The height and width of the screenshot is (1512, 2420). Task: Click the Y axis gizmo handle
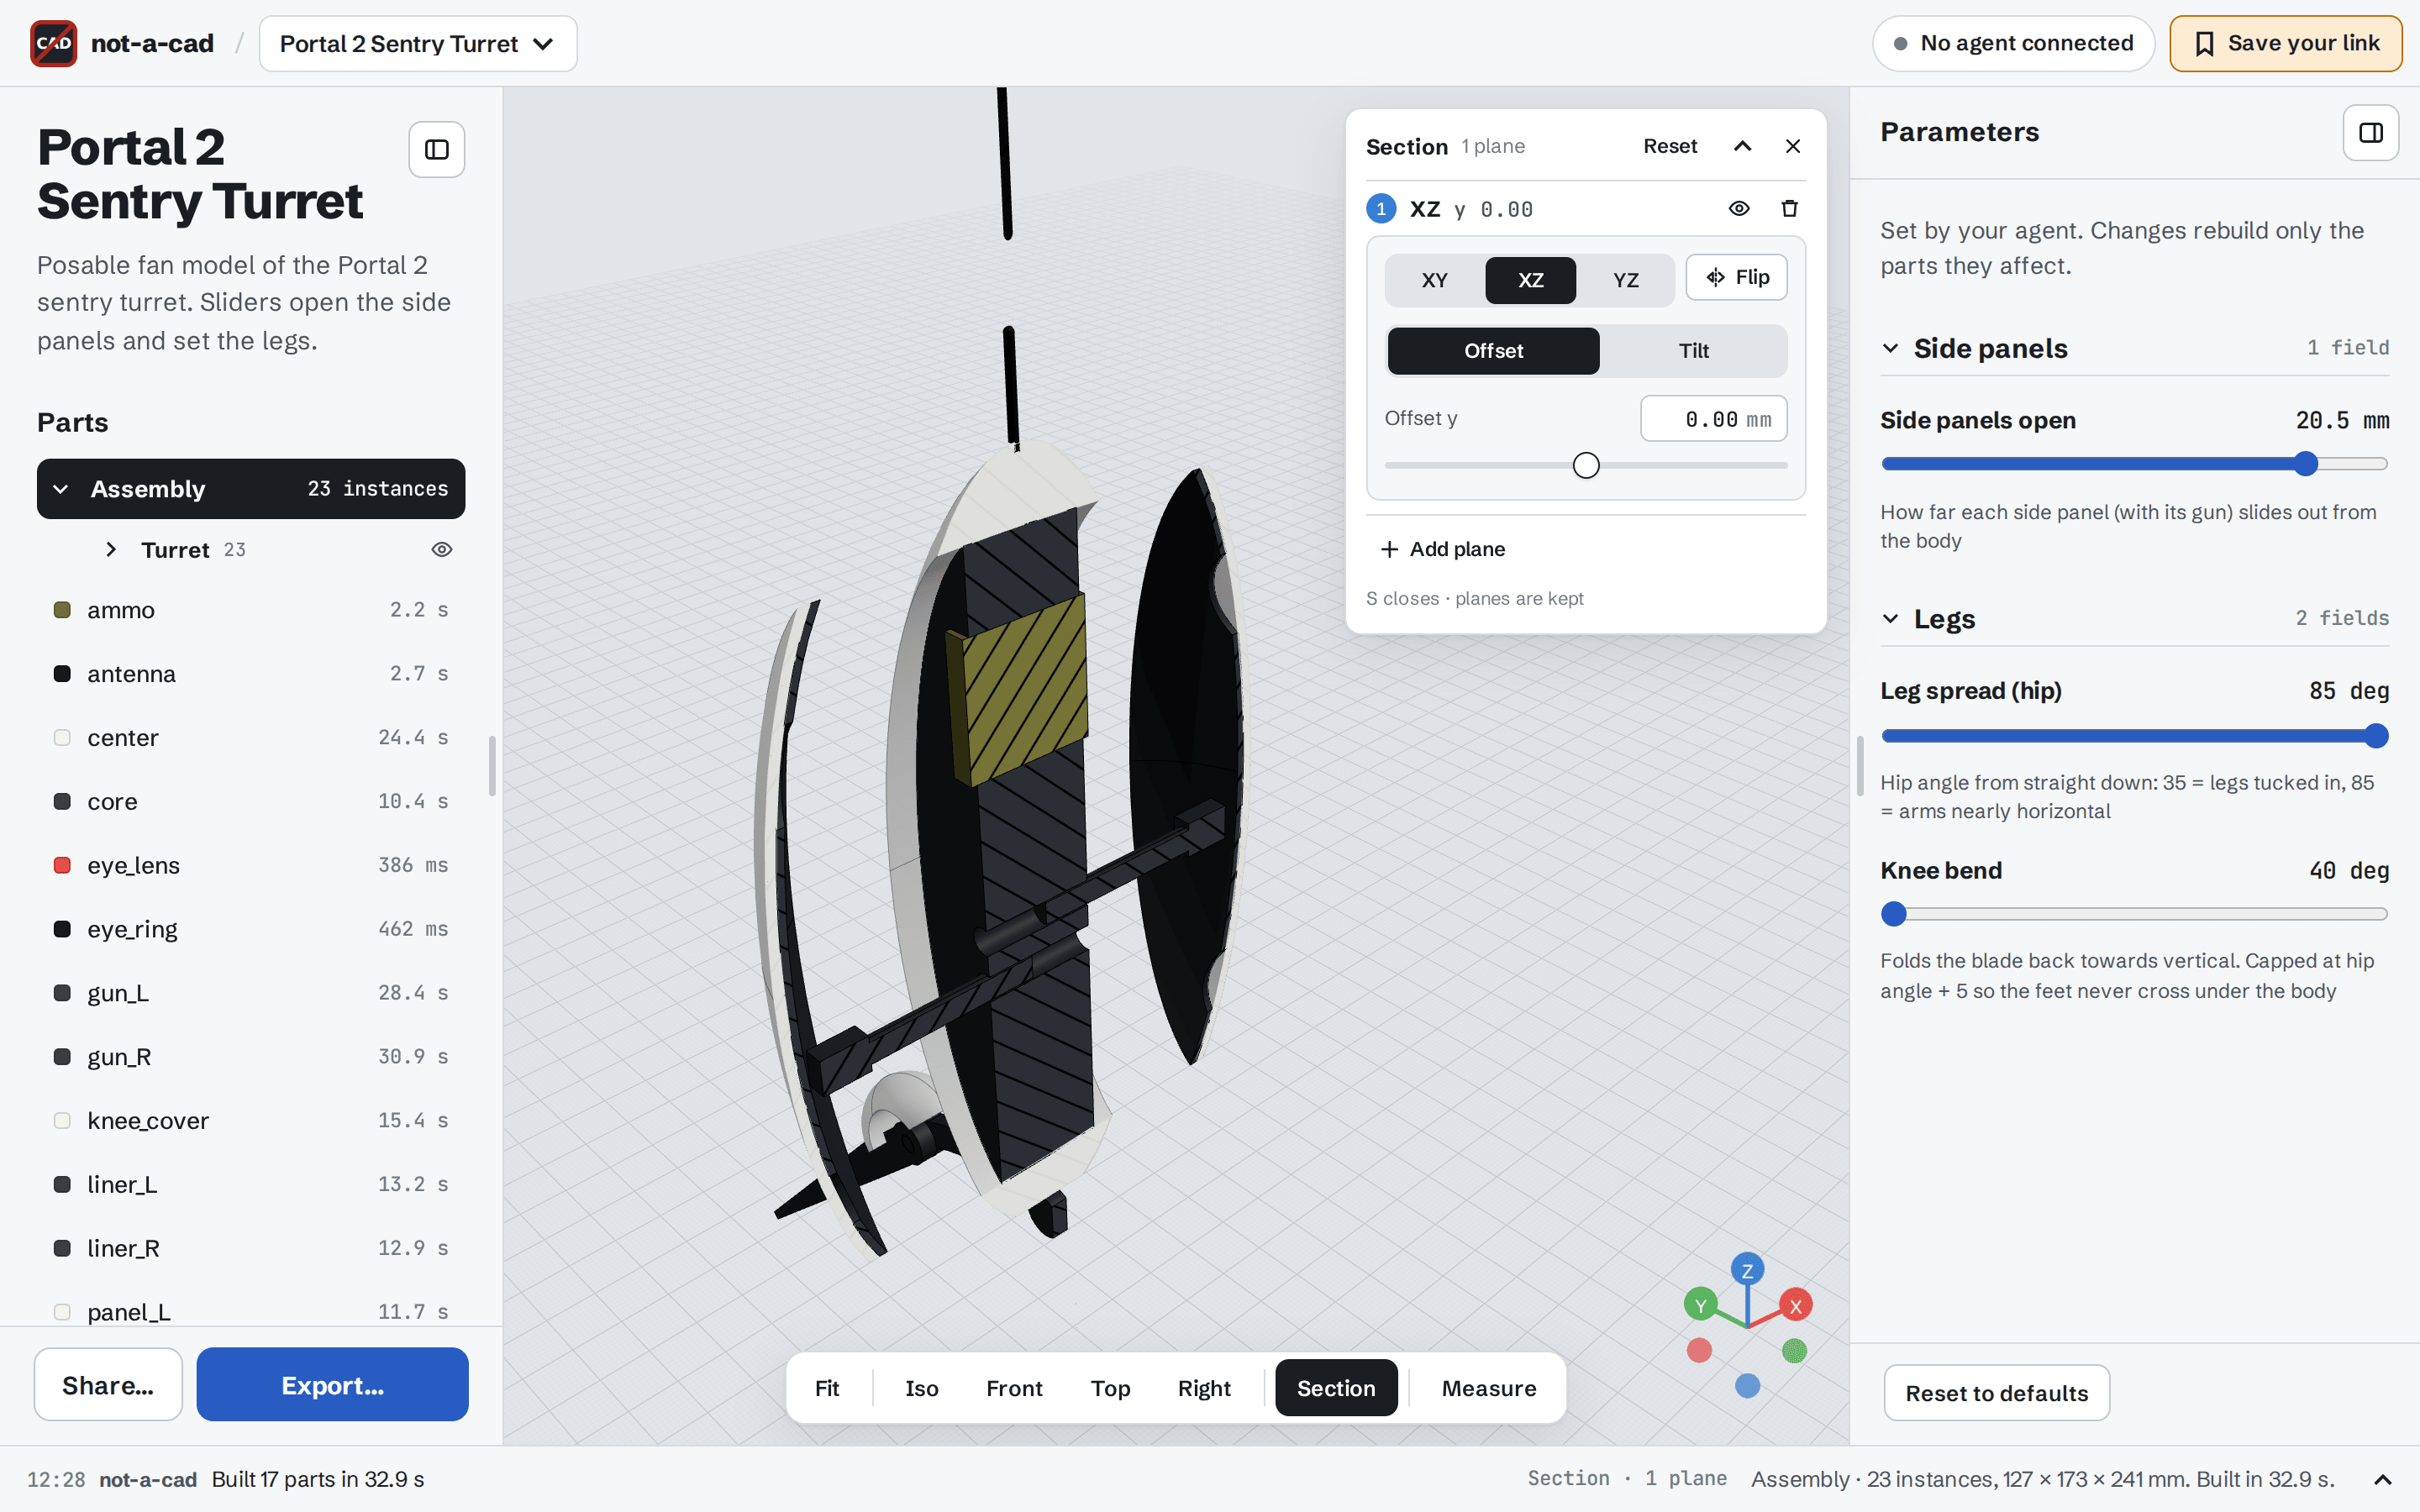(1700, 1305)
